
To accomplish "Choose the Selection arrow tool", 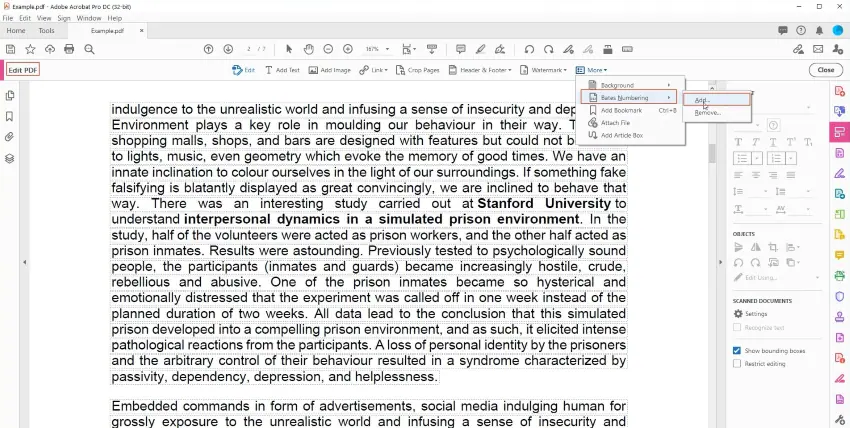I will (288, 49).
